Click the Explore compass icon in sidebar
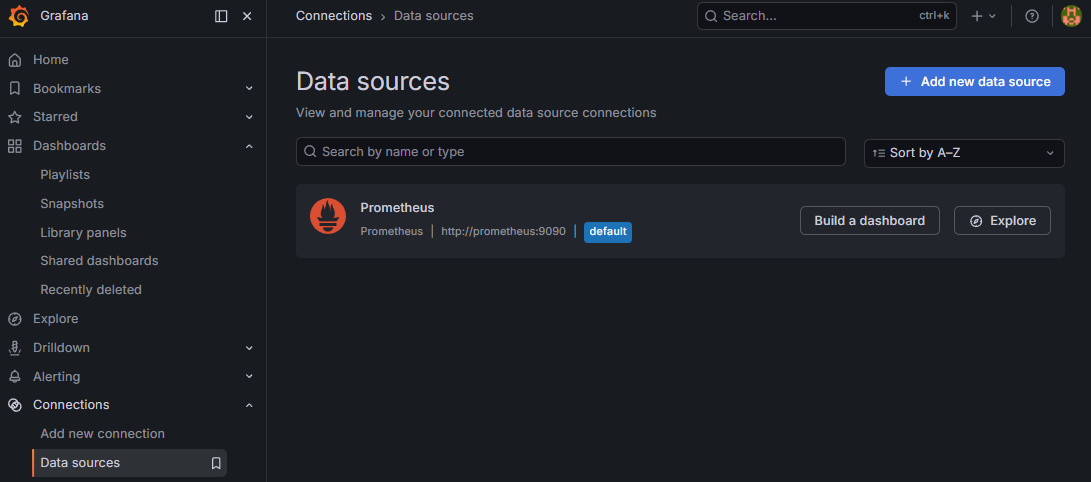 click(15, 319)
